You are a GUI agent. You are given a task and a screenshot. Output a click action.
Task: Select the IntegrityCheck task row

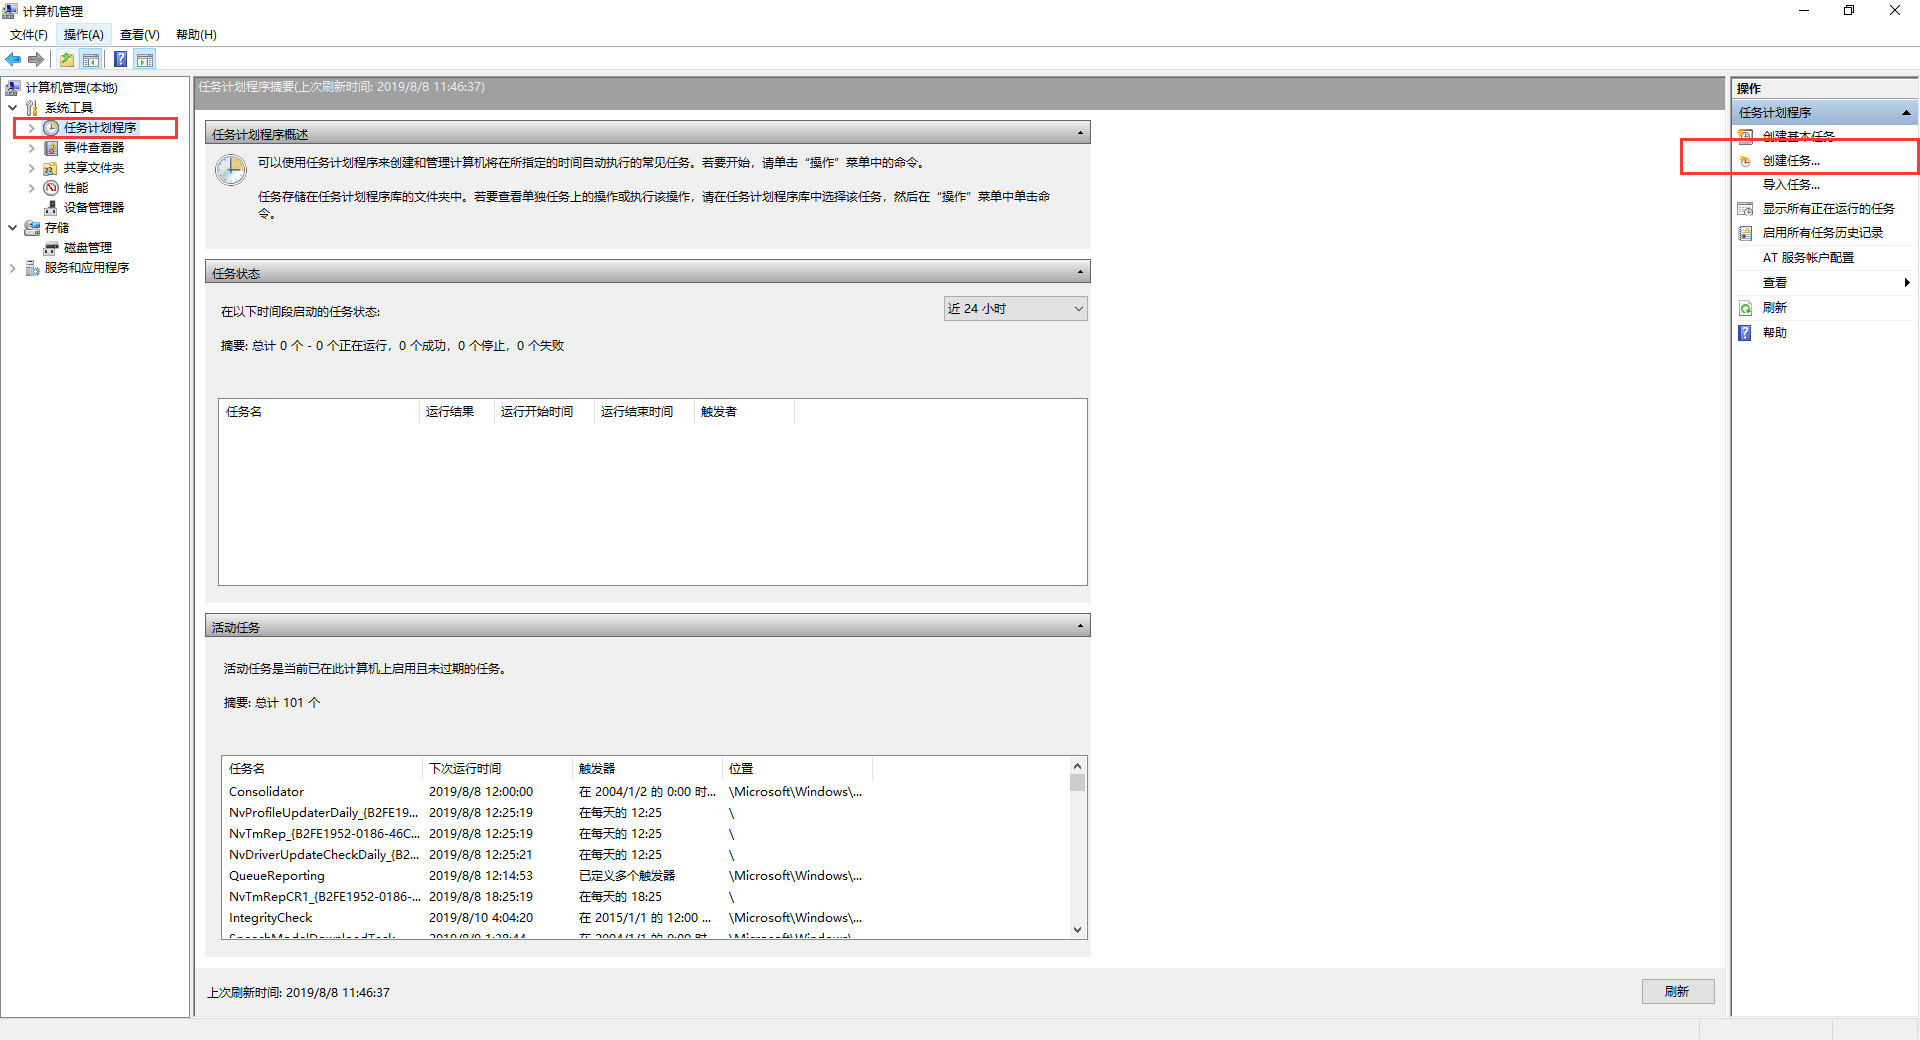pos(645,918)
